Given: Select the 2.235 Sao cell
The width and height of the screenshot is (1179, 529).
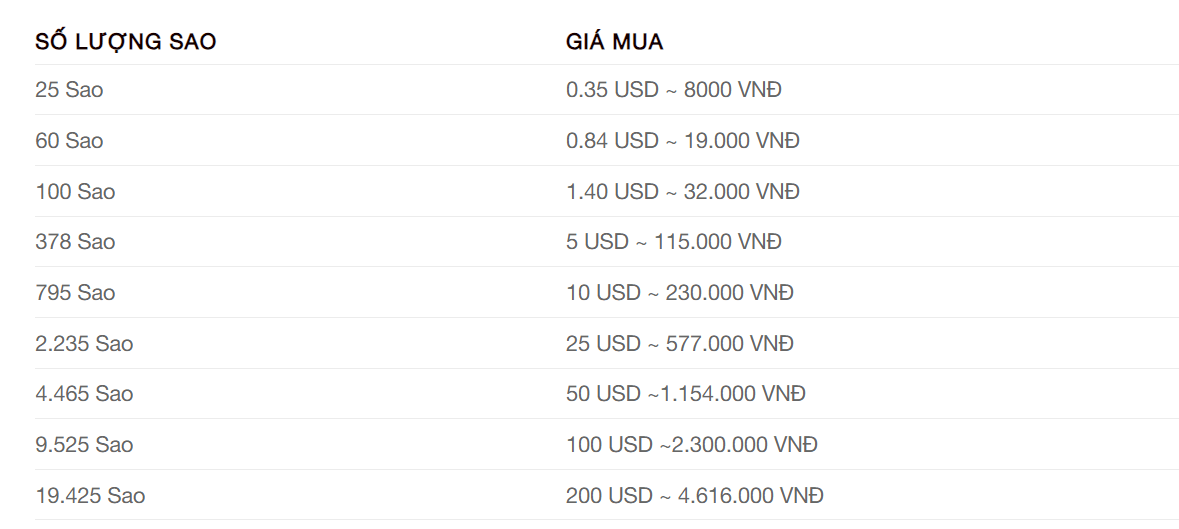Looking at the screenshot, I should pos(84,343).
